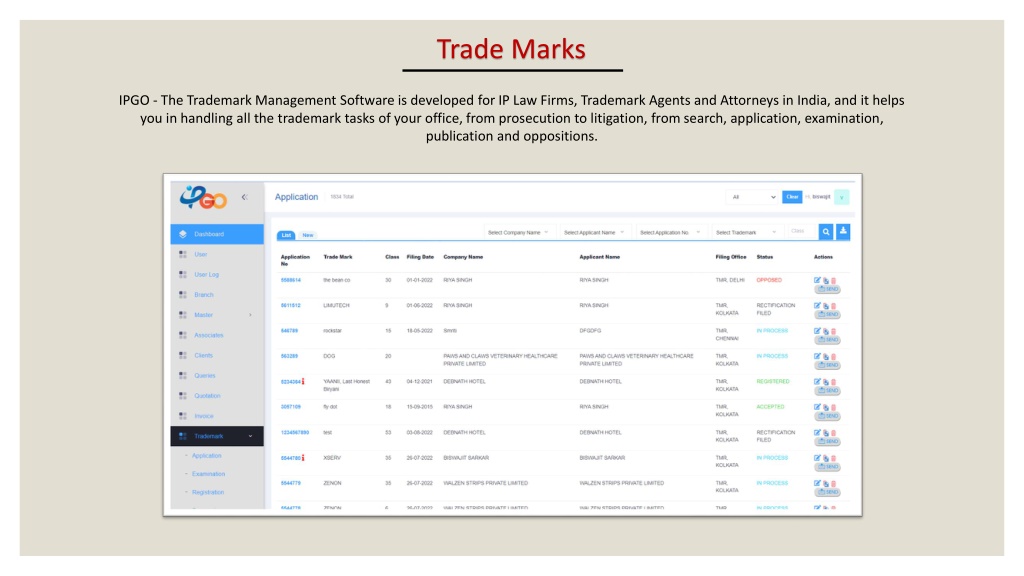
Task: Focus the Class input field
Action: pos(802,231)
